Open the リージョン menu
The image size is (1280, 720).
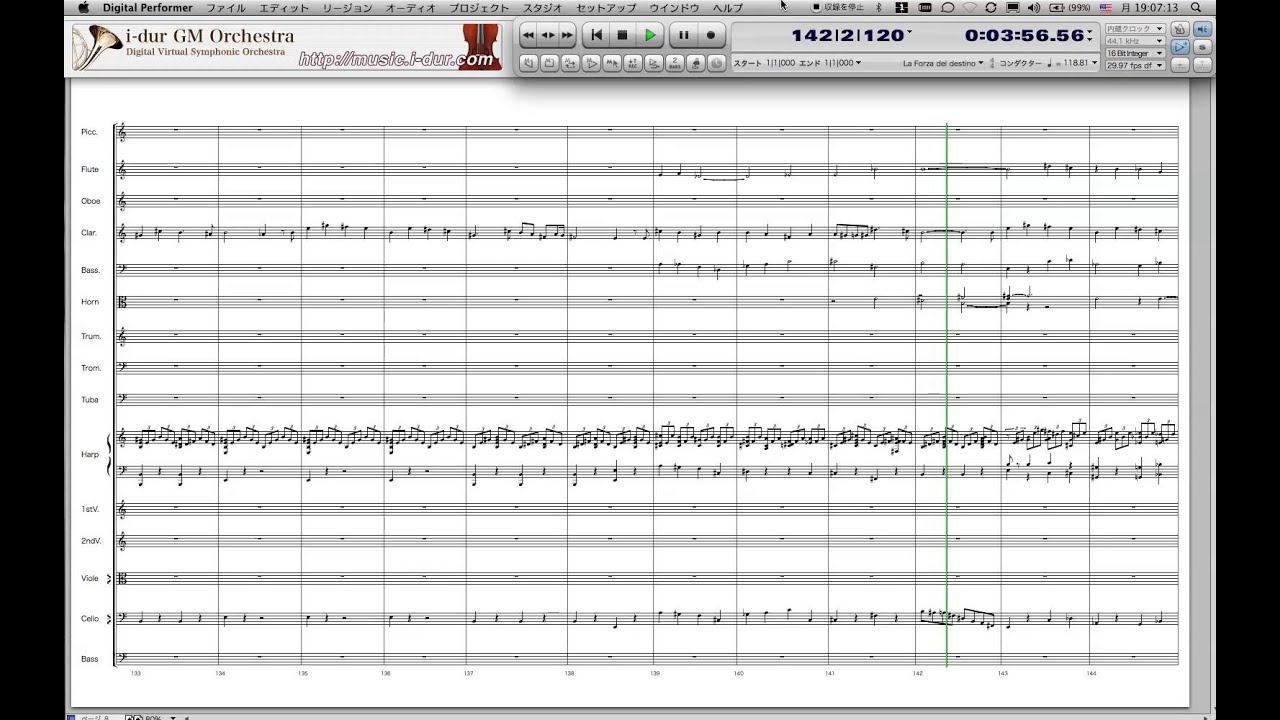[347, 8]
